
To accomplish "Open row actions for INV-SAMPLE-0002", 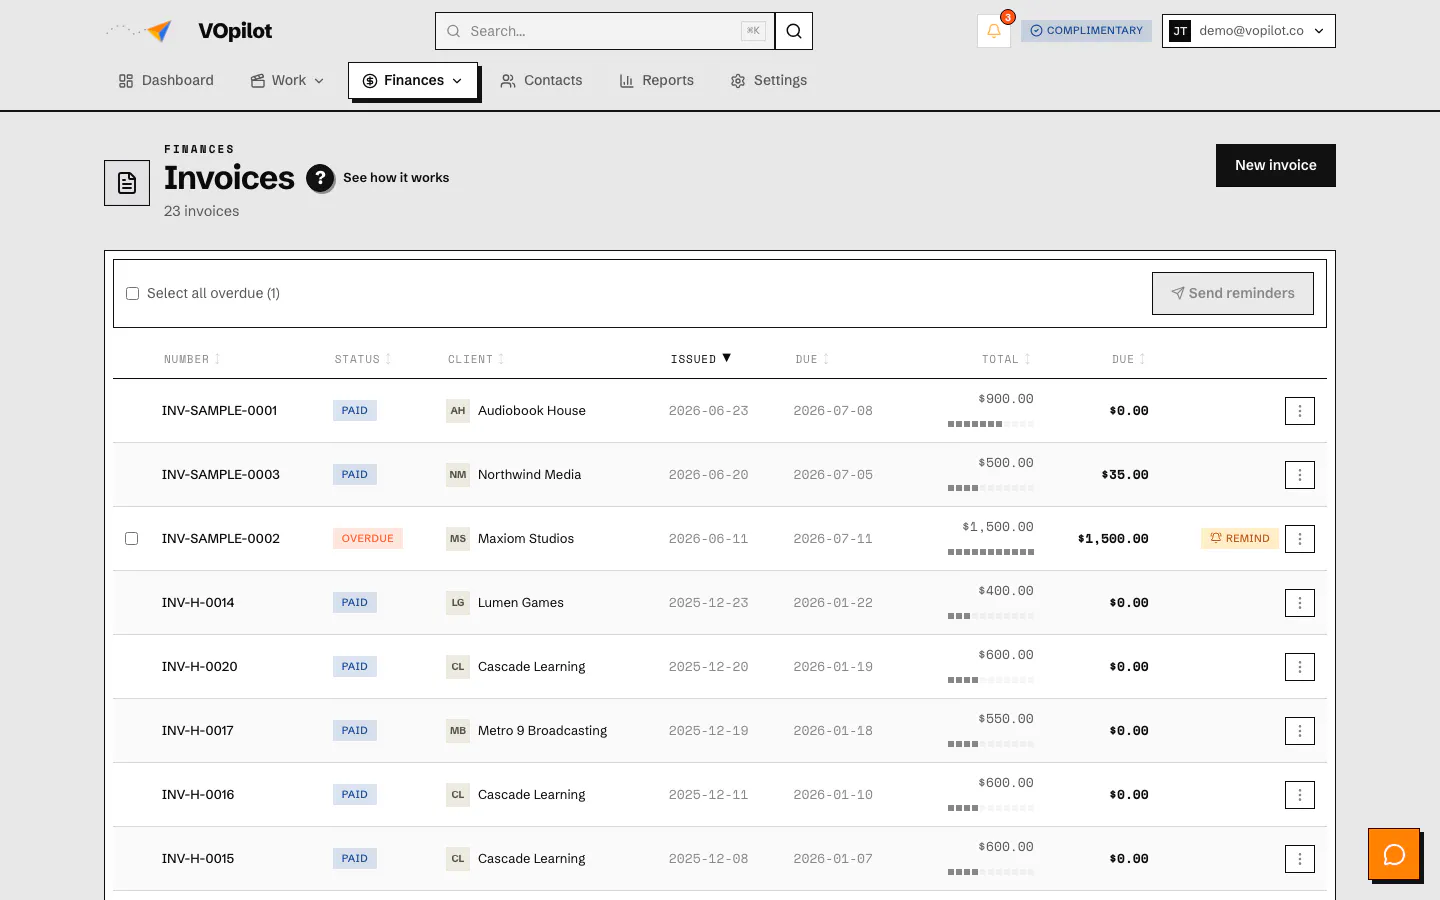I will (x=1300, y=539).
